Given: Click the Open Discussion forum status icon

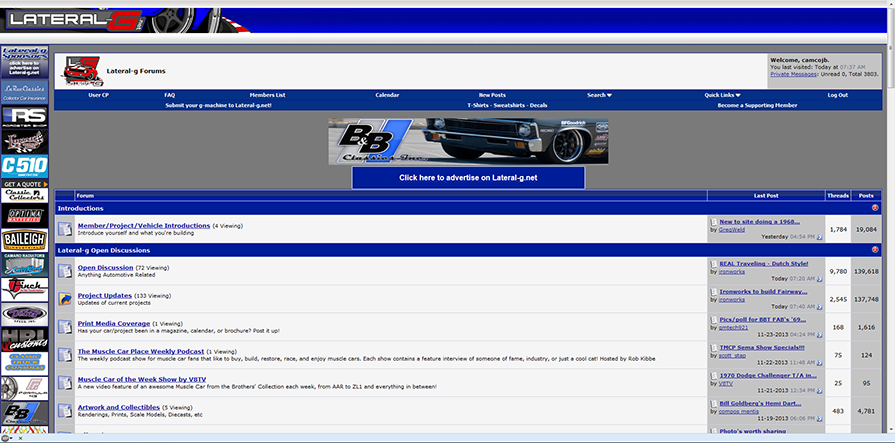Looking at the screenshot, I should 65,271.
